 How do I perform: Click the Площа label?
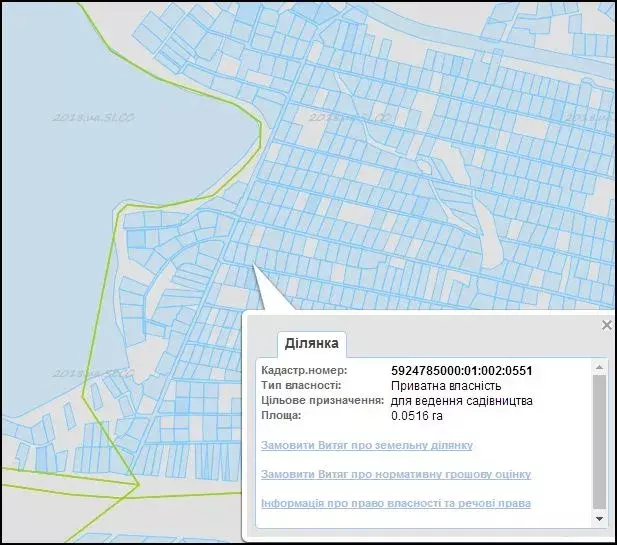click(x=281, y=416)
